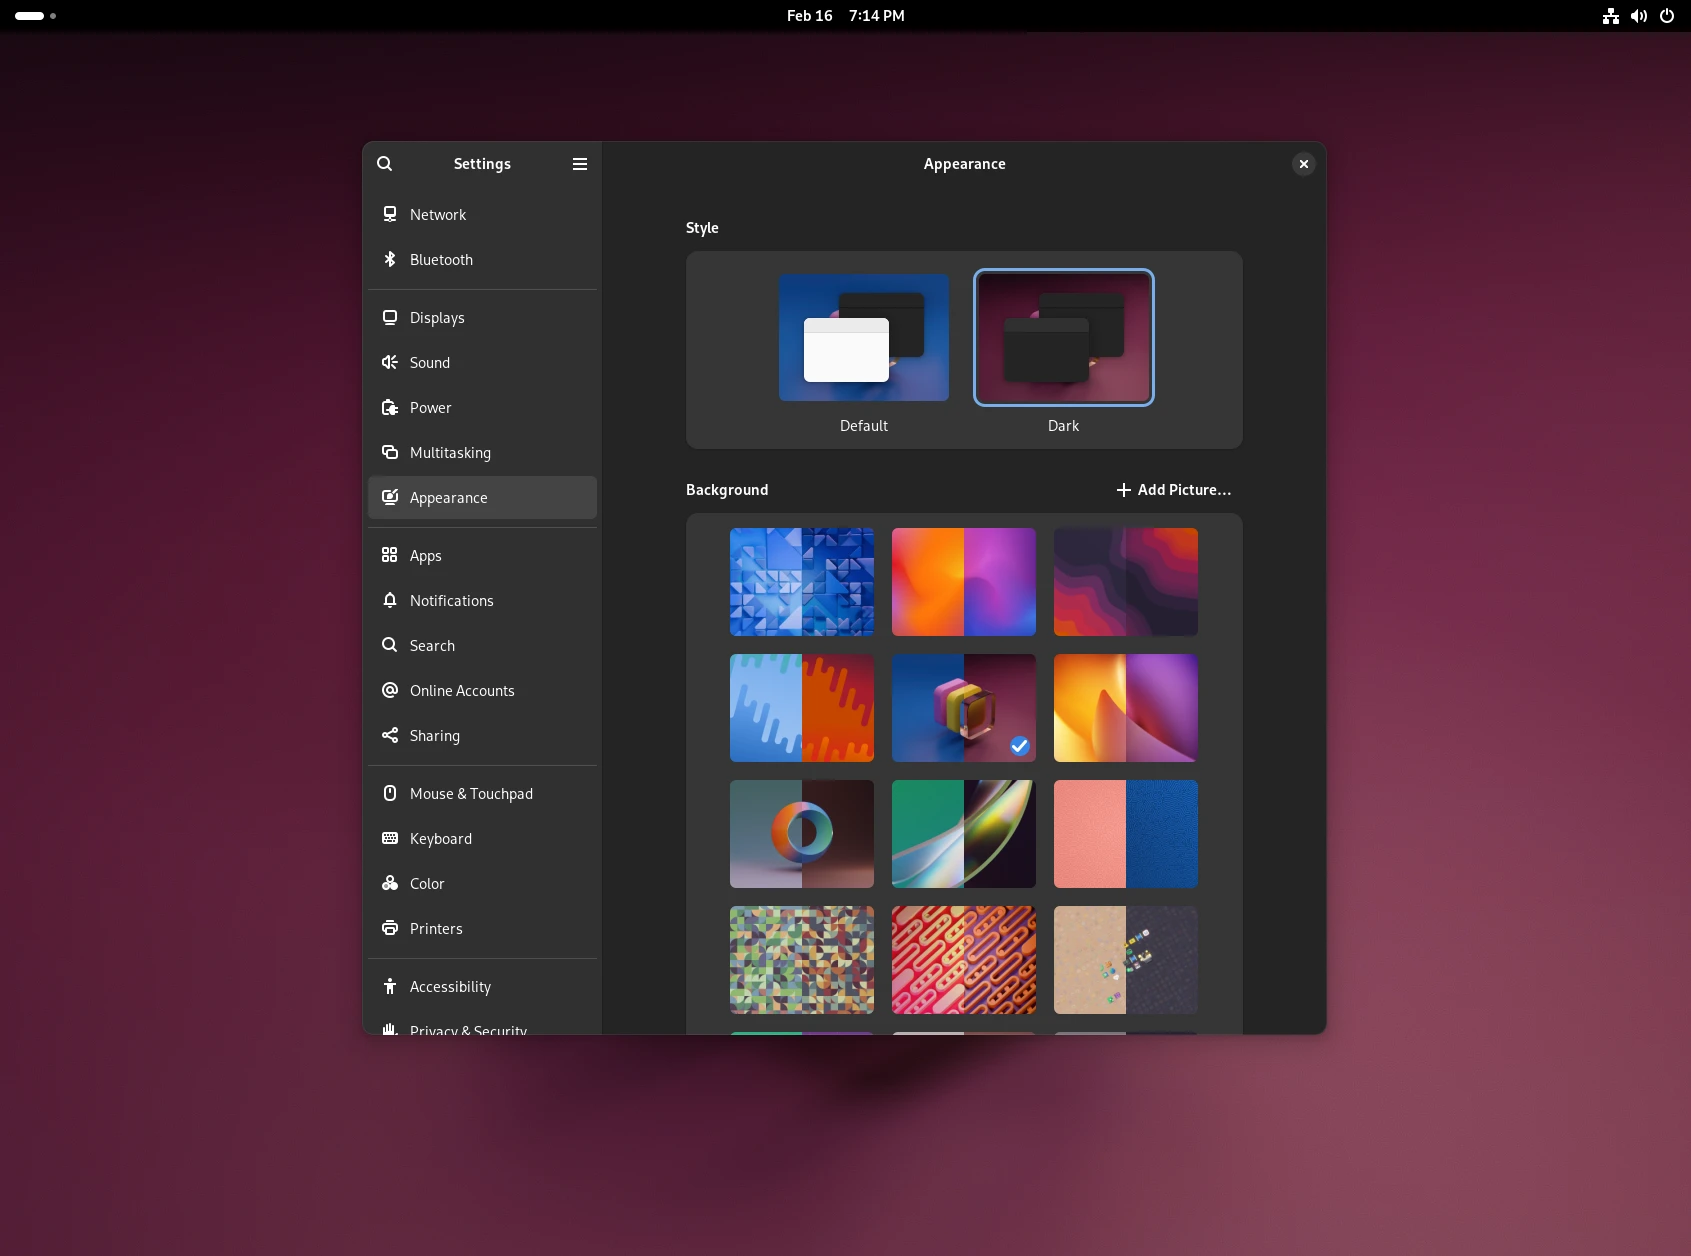
Task: Select the Default light style
Action: (x=864, y=338)
